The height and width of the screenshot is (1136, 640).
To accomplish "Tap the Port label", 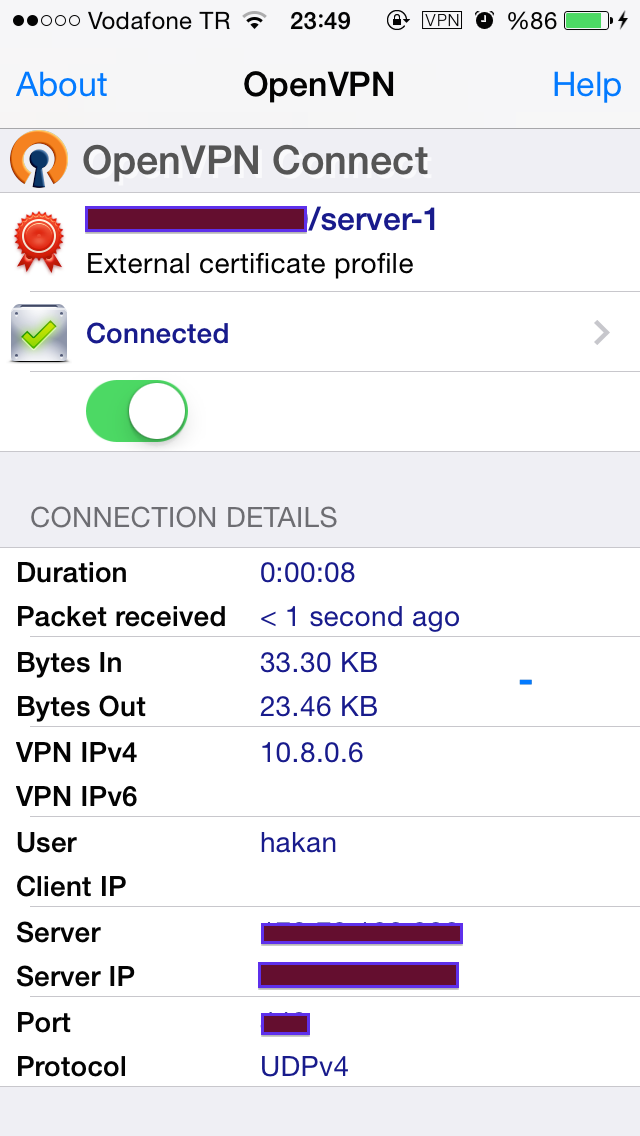I will click(43, 1022).
